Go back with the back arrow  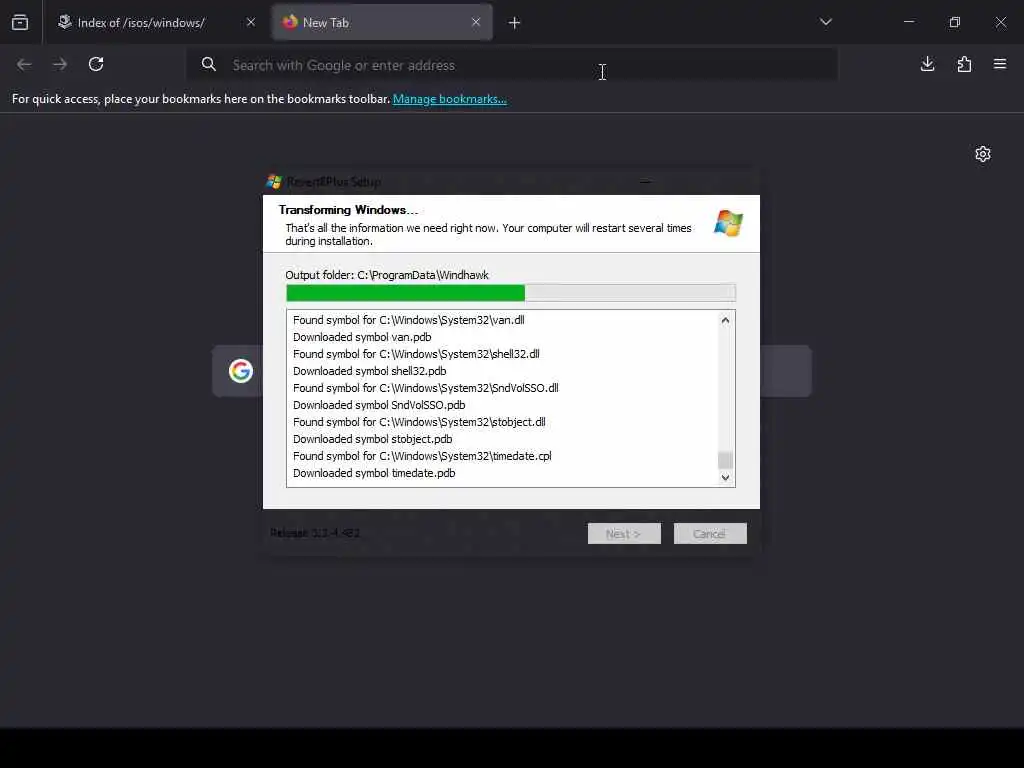click(24, 64)
